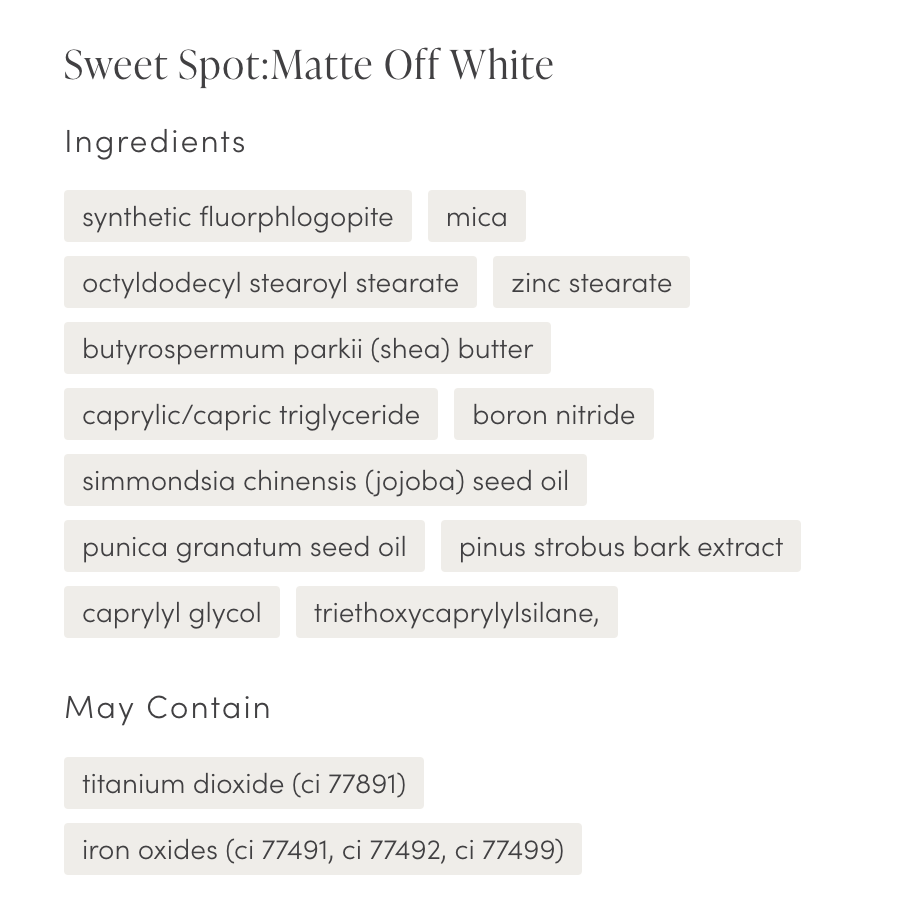Click the titanium dioxide (ci 77891) tag

[244, 783]
